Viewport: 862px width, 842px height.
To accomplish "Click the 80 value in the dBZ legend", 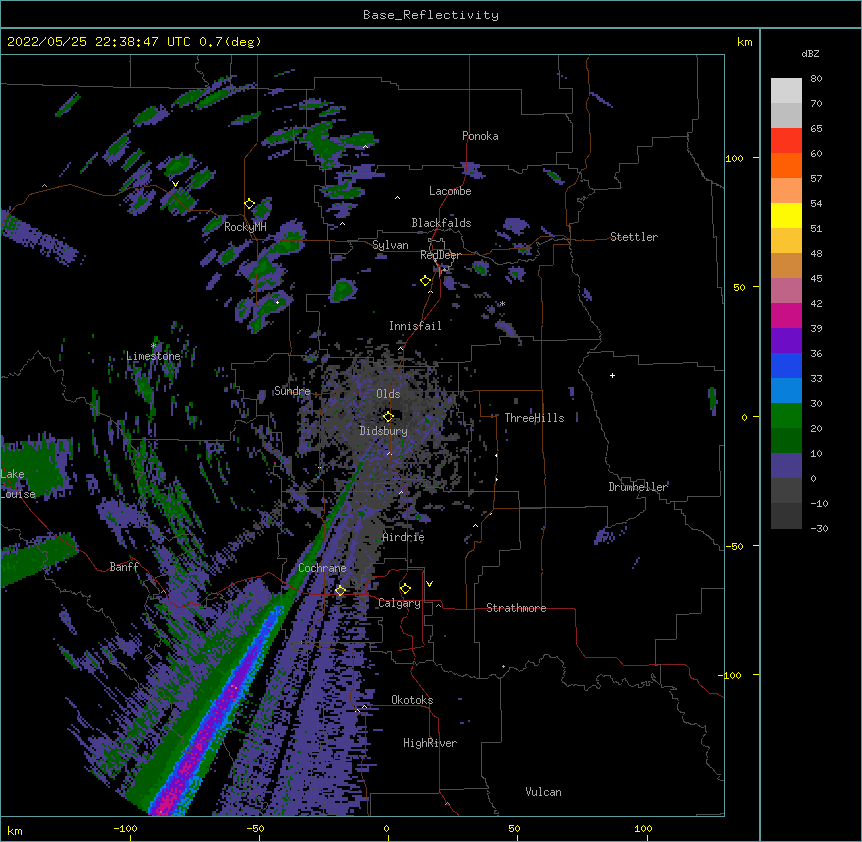I will tap(816, 79).
